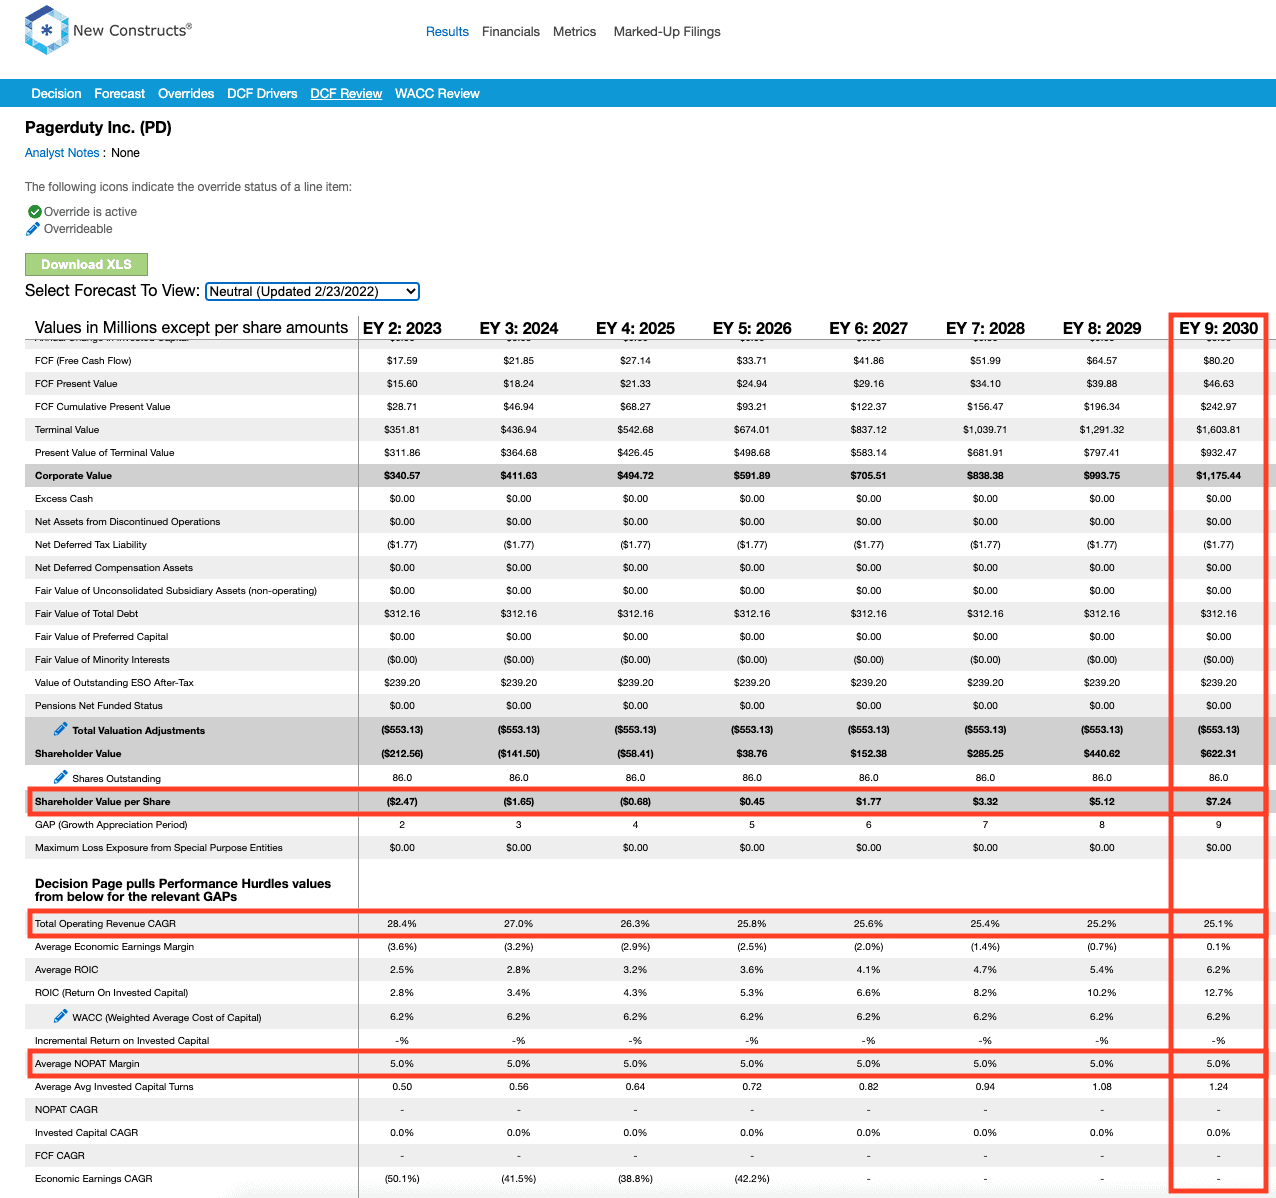The width and height of the screenshot is (1276, 1198).
Task: Open the Analyst Notes link
Action: click(x=62, y=153)
